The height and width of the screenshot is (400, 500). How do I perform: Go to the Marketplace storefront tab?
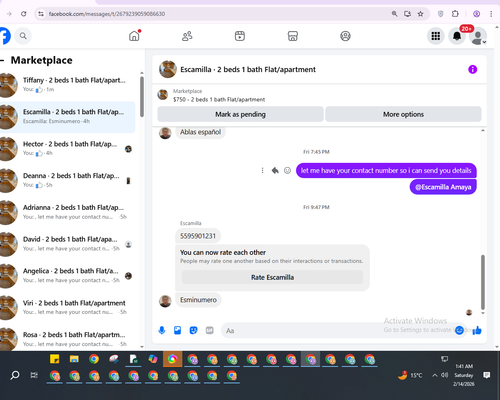[293, 36]
